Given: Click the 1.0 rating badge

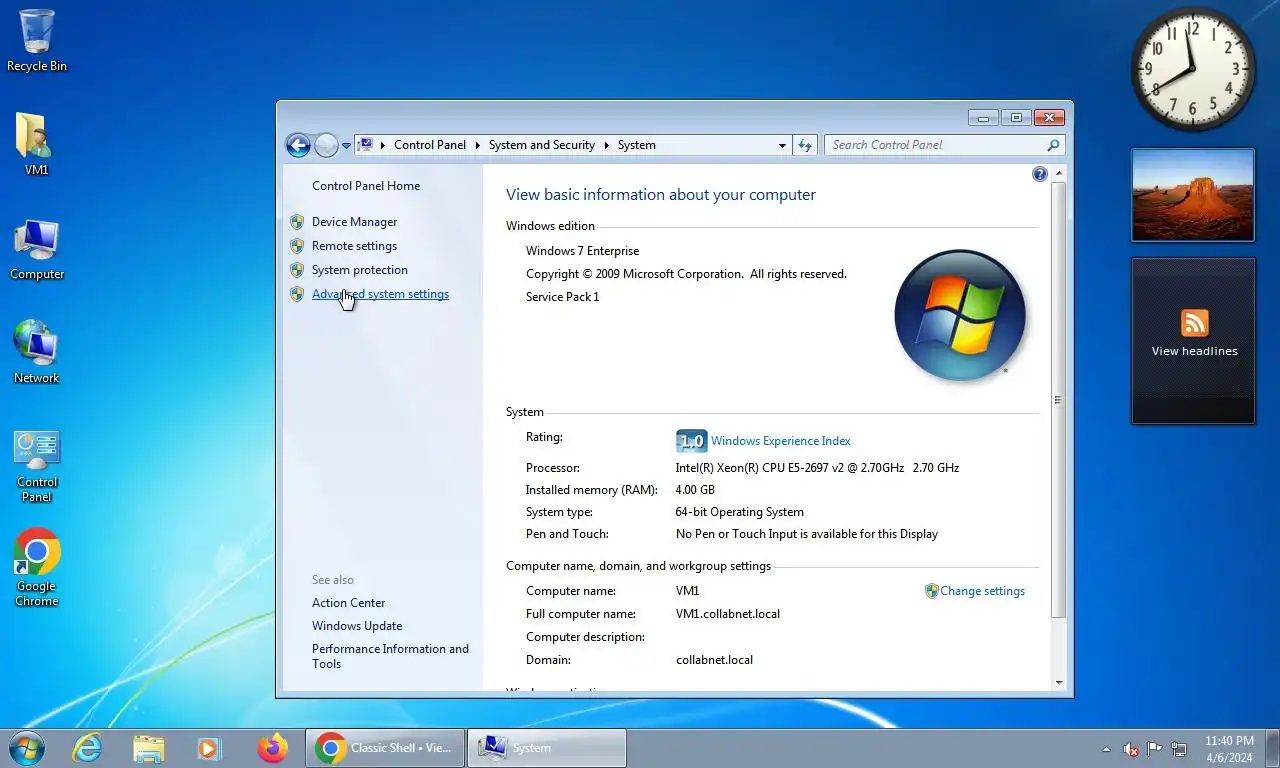Looking at the screenshot, I should [691, 441].
